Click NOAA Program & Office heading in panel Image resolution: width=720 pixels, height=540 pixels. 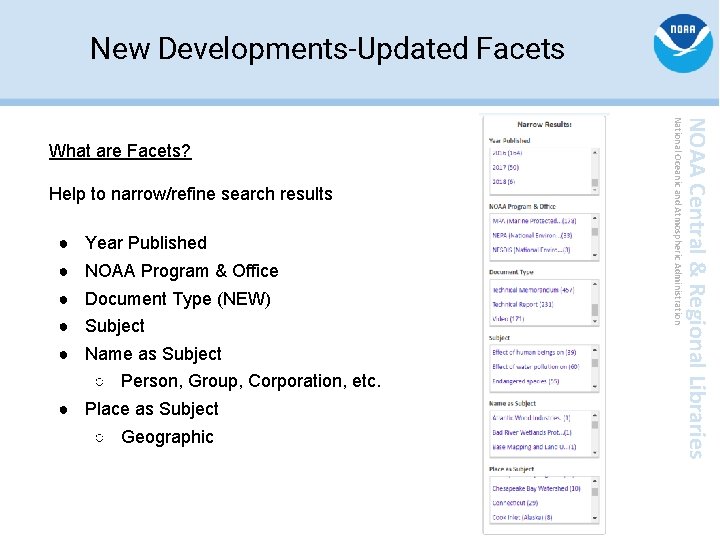pyautogui.click(x=522, y=207)
